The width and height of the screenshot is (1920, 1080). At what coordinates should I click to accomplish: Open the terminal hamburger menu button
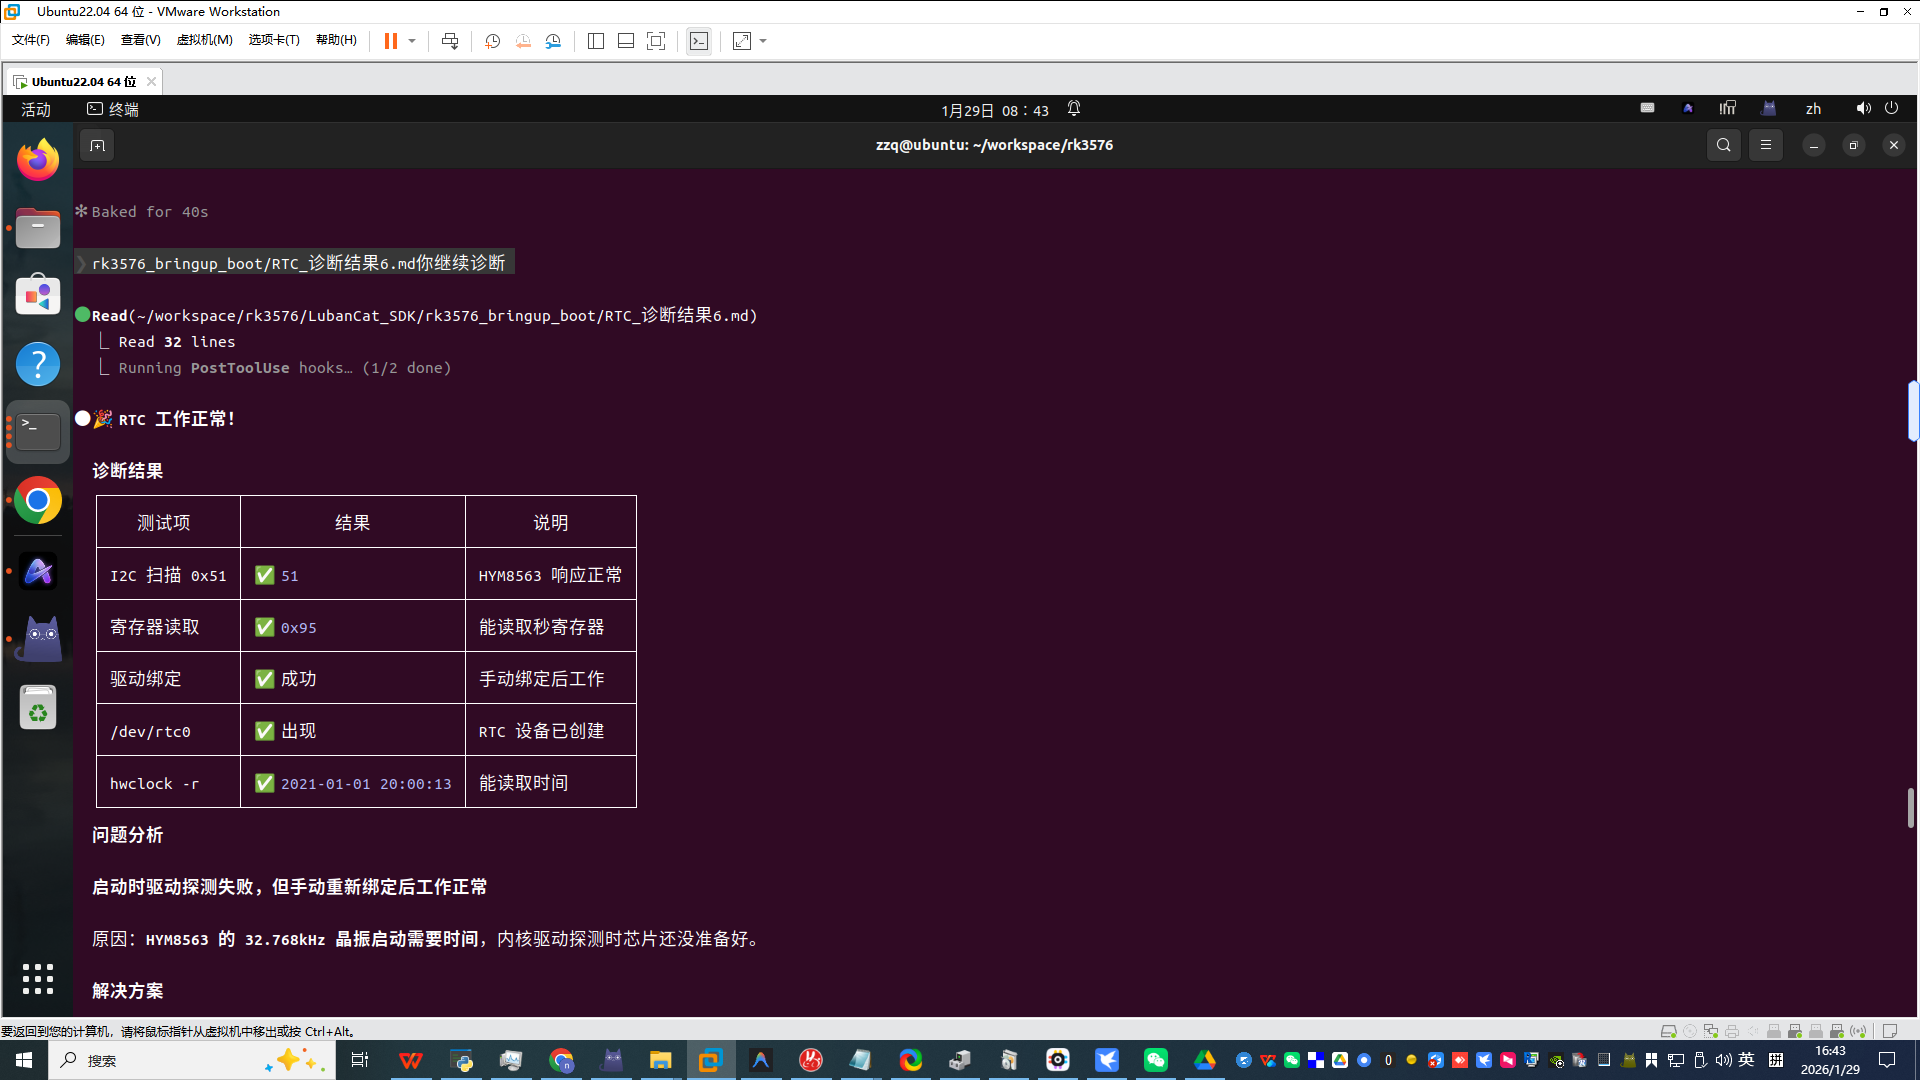[1766, 145]
